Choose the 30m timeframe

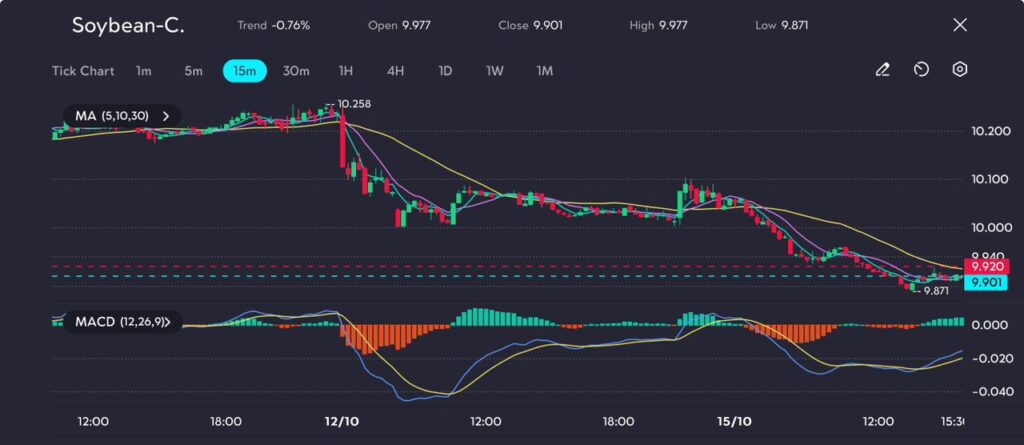[x=296, y=71]
